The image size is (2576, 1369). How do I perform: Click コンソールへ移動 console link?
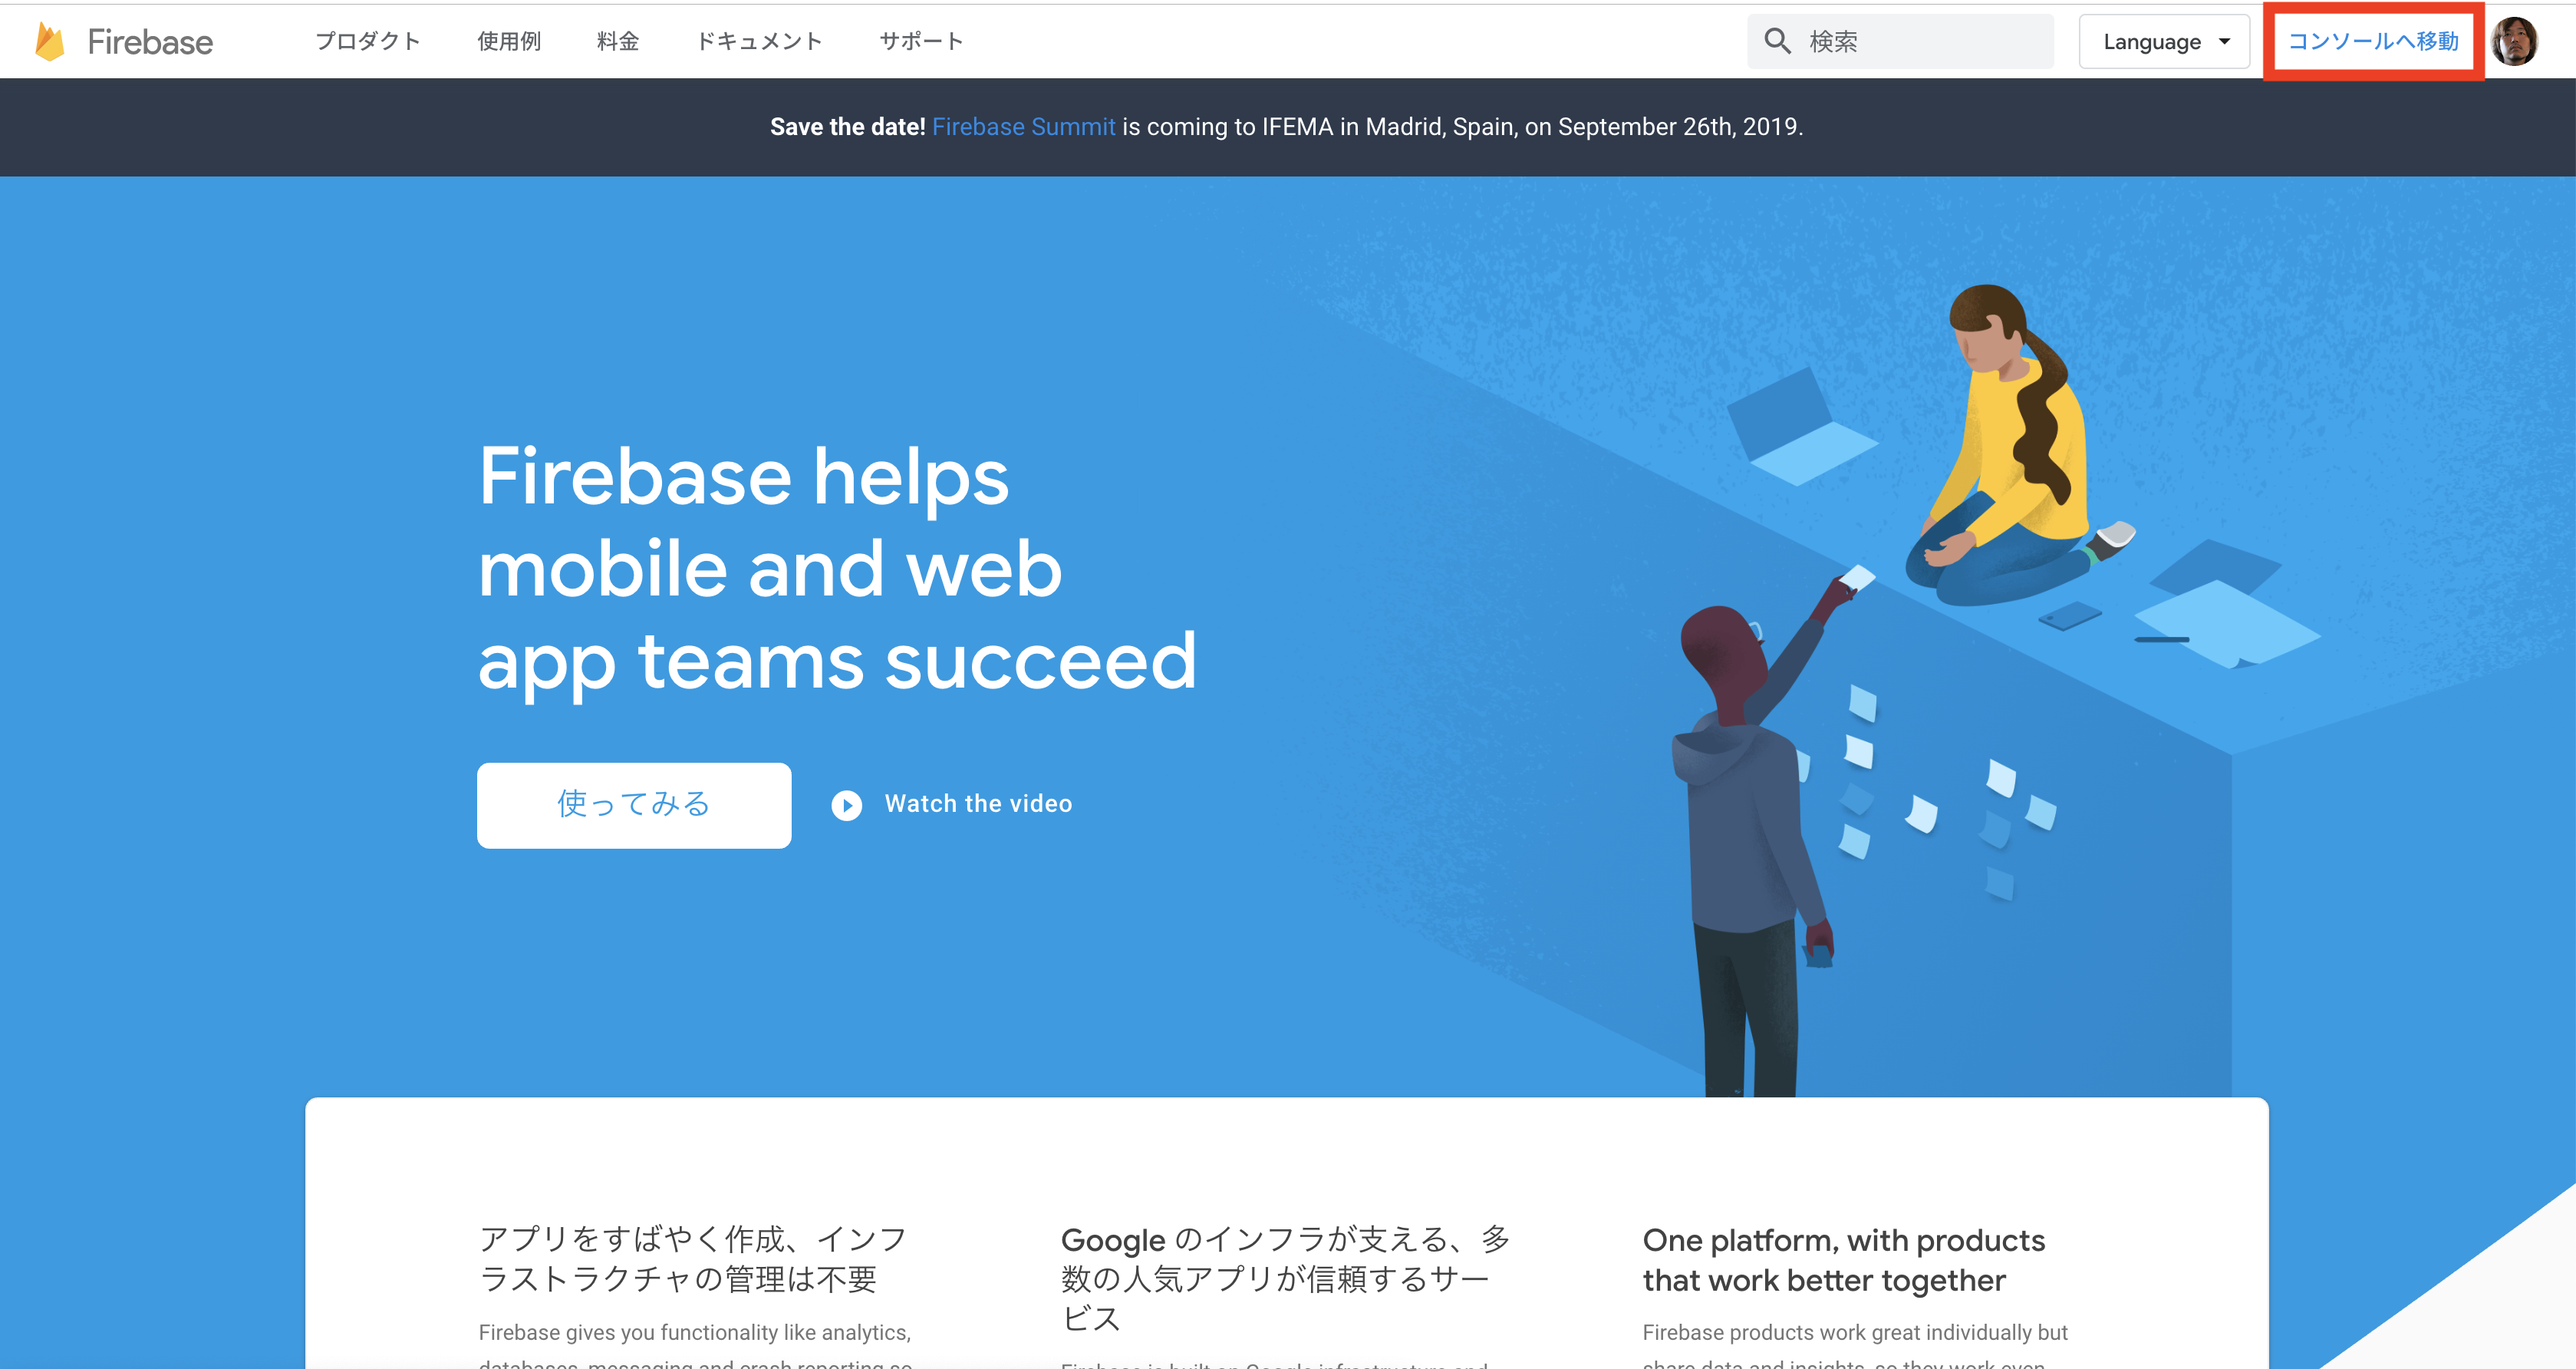2373,41
